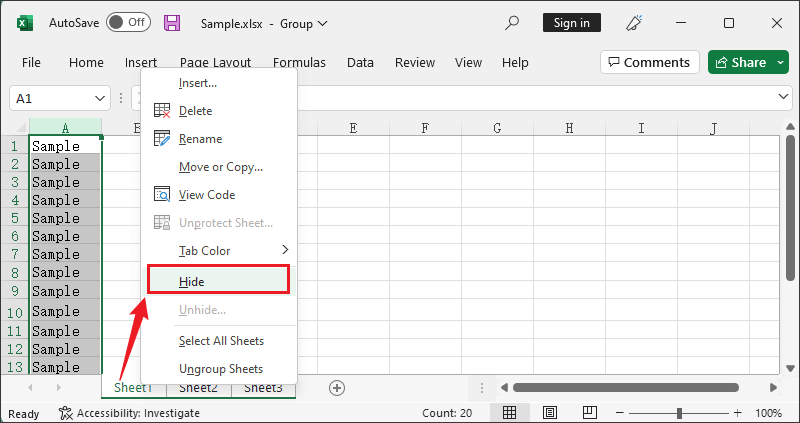Select column H header
800x423 pixels.
[x=569, y=128]
